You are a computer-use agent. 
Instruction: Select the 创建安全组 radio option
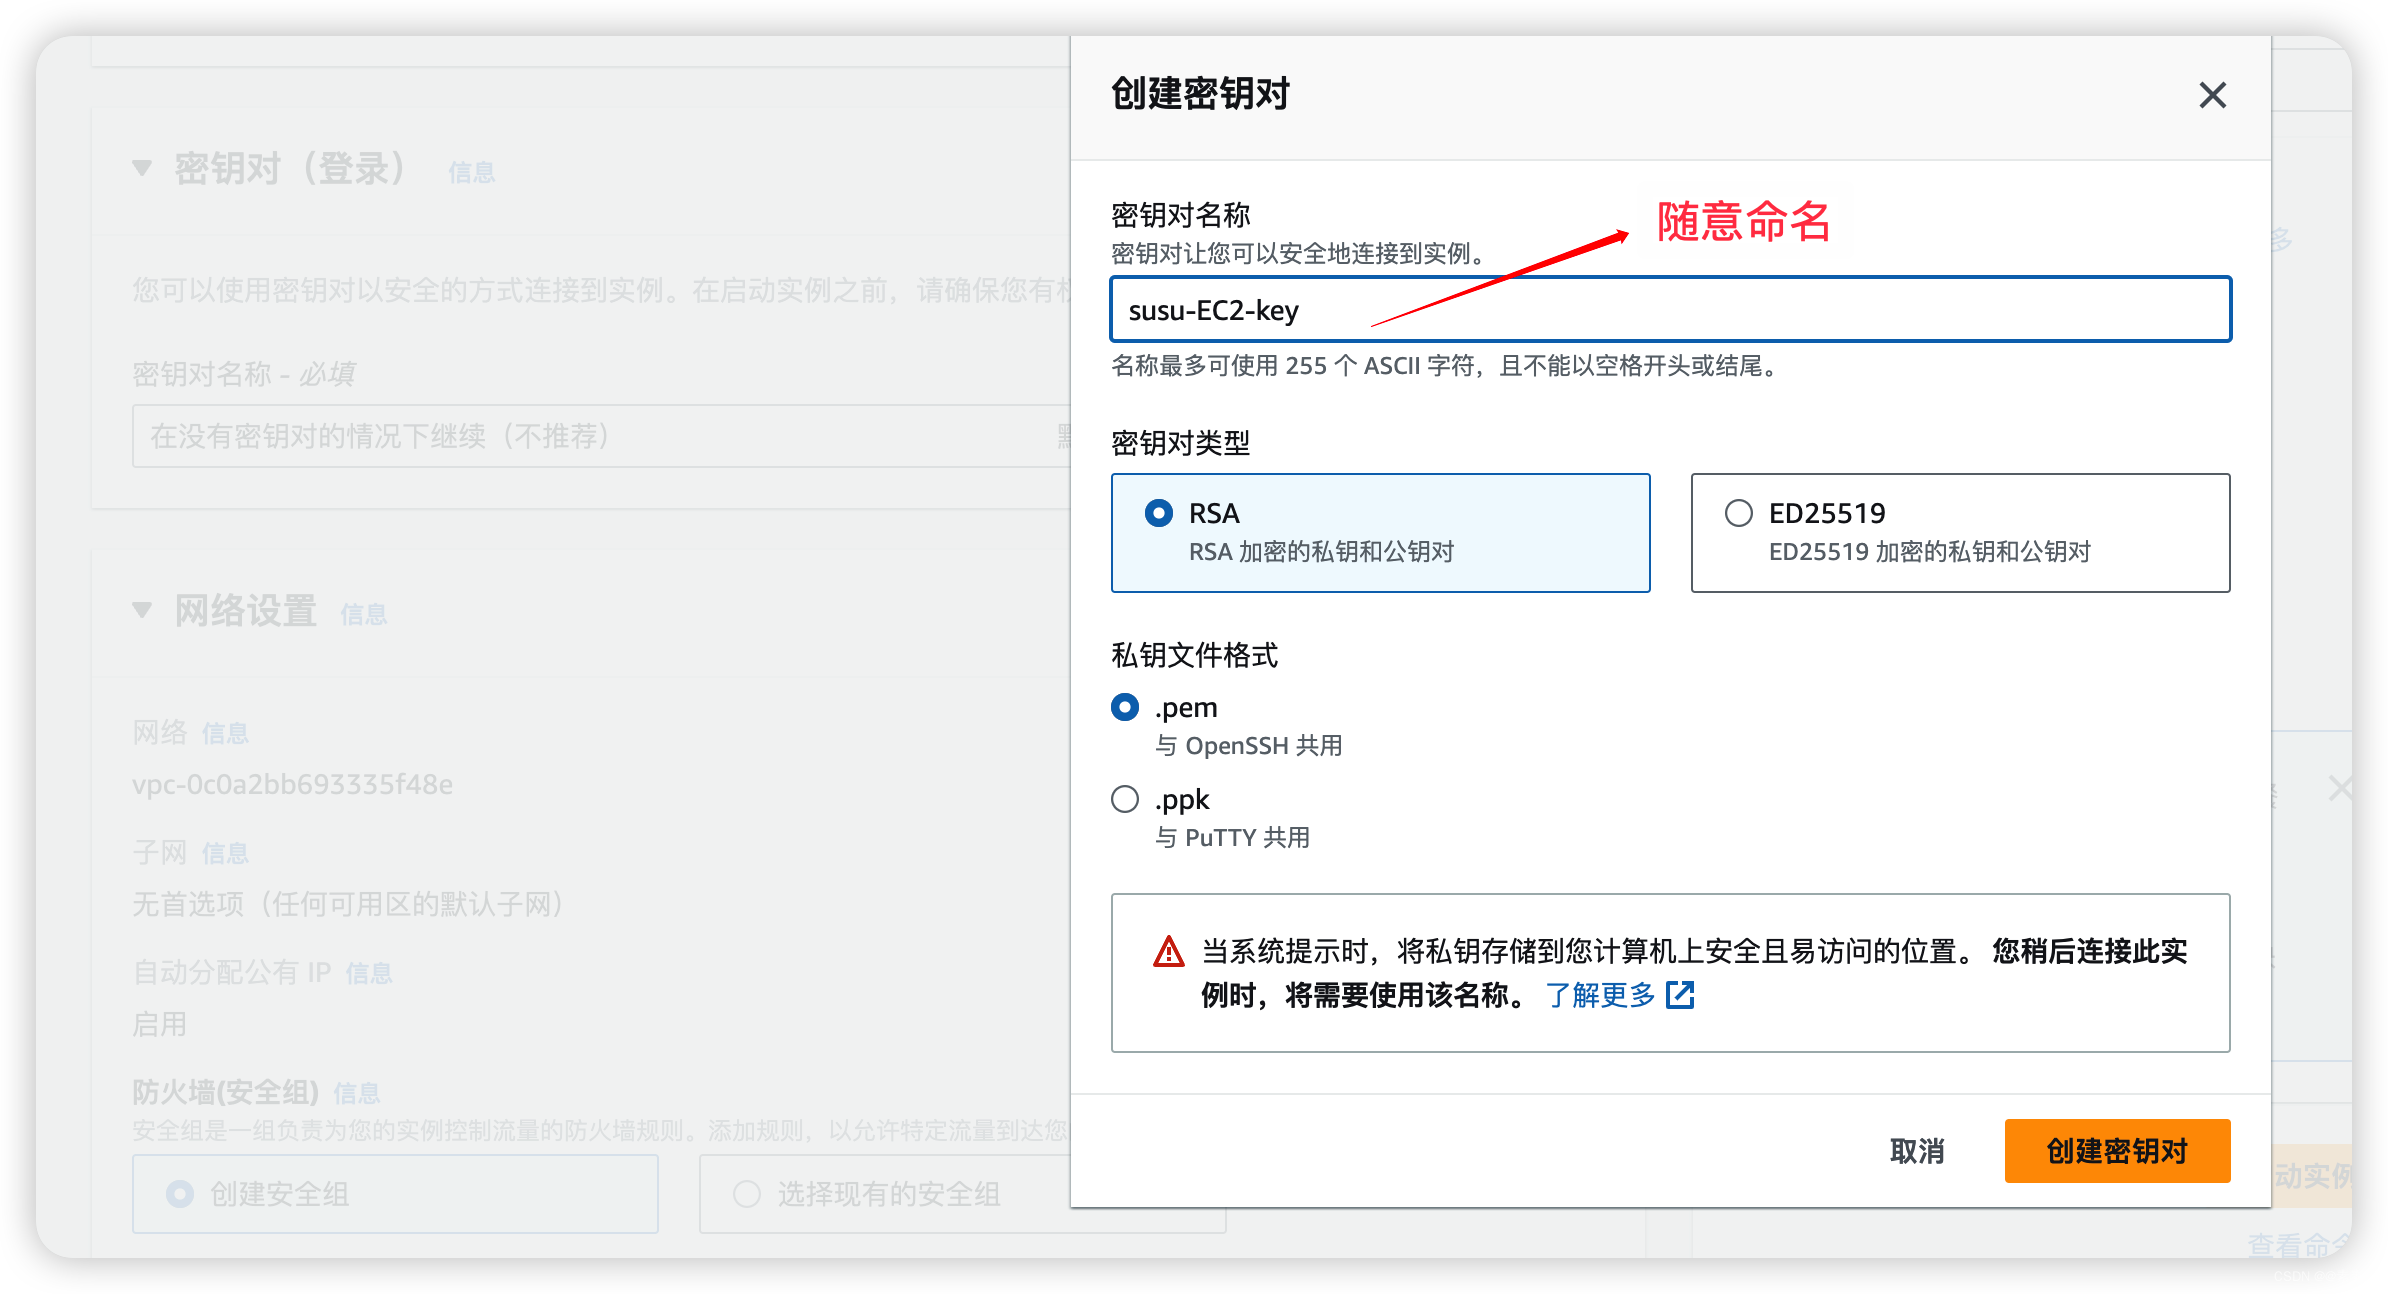180,1194
